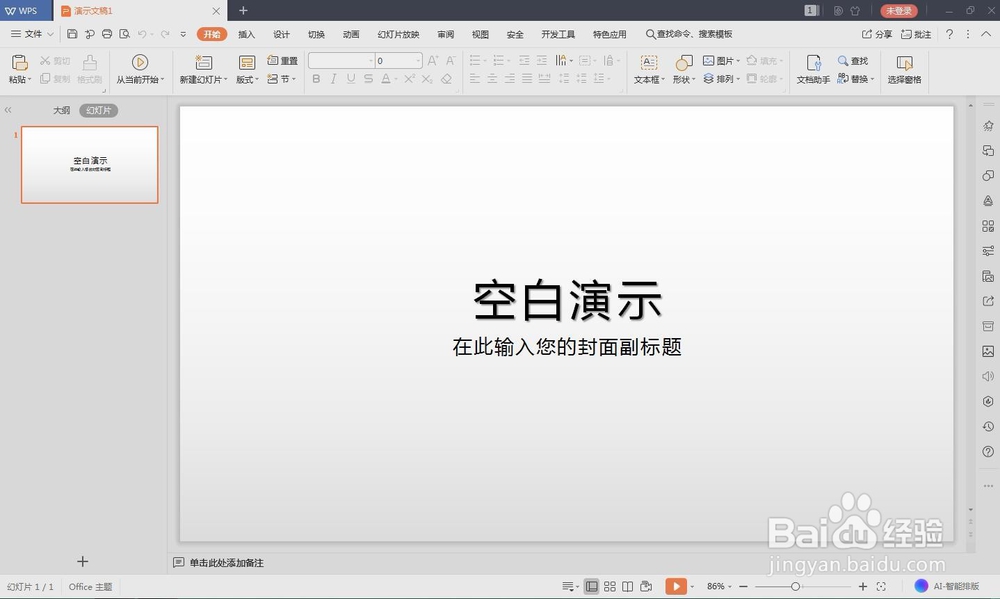Image resolution: width=1000 pixels, height=599 pixels.
Task: Increase font size with A+ icon
Action: click(433, 61)
